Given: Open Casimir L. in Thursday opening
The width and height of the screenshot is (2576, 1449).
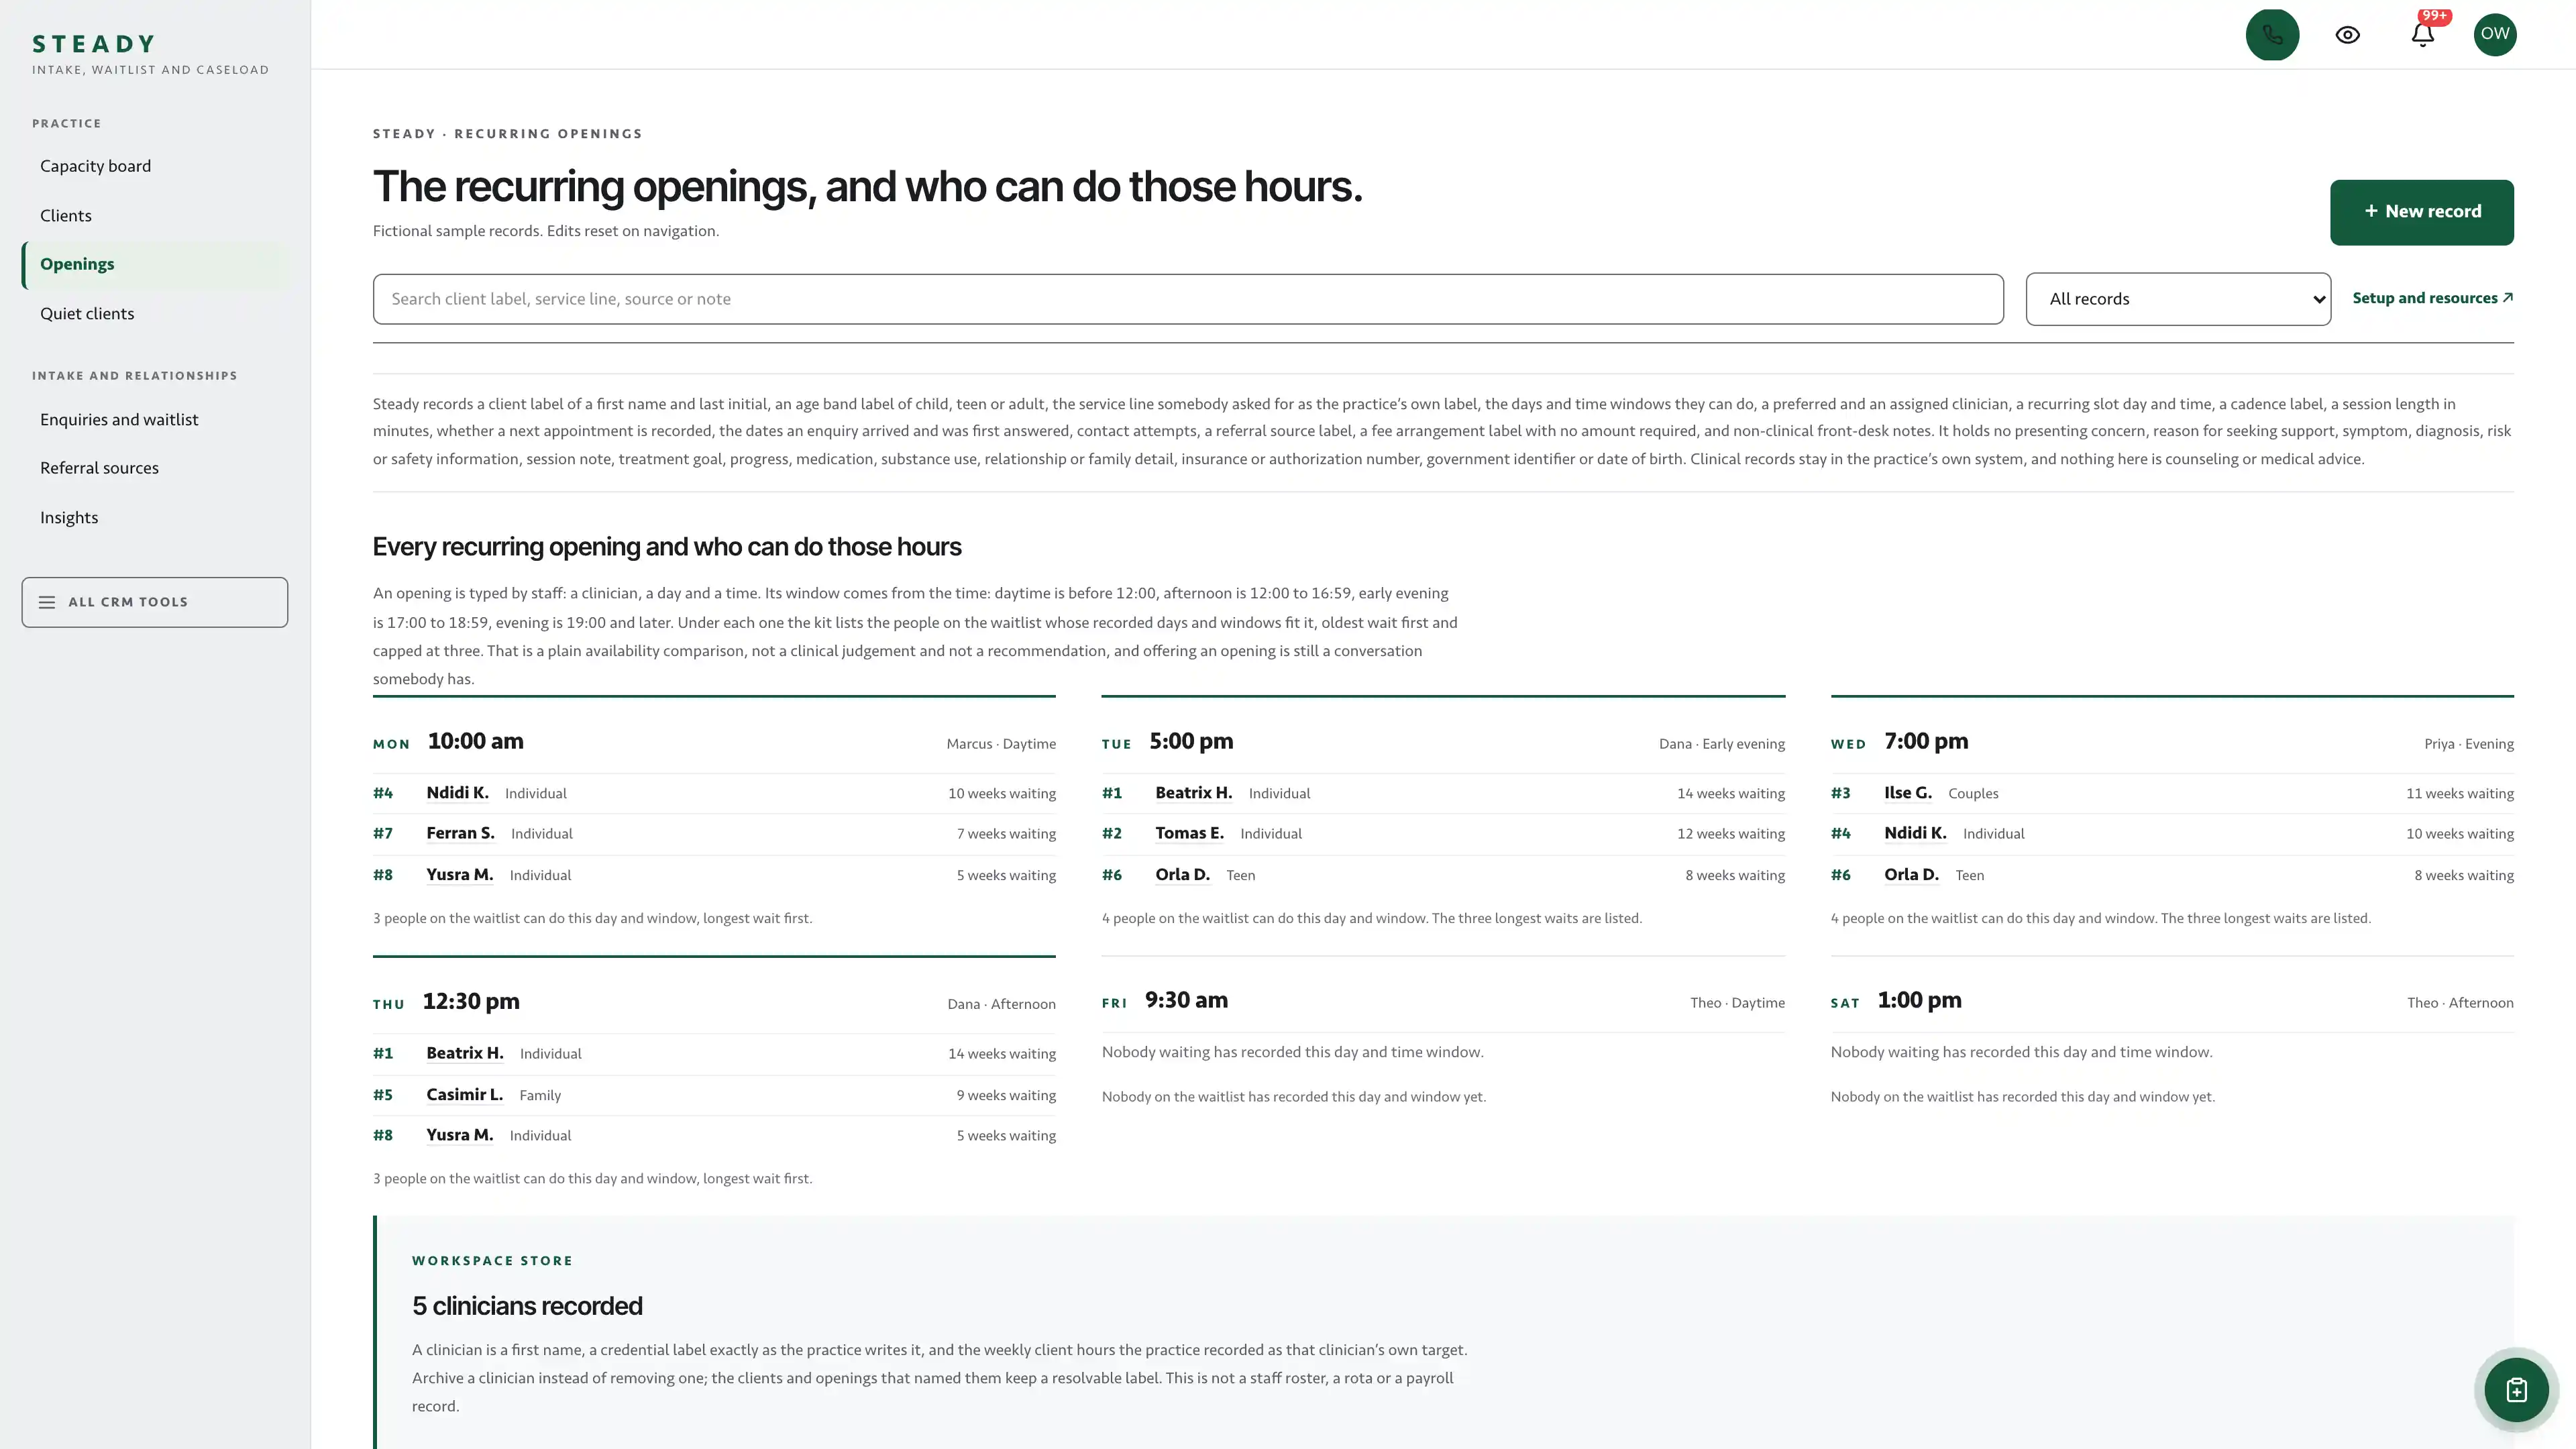Looking at the screenshot, I should (x=464, y=1095).
